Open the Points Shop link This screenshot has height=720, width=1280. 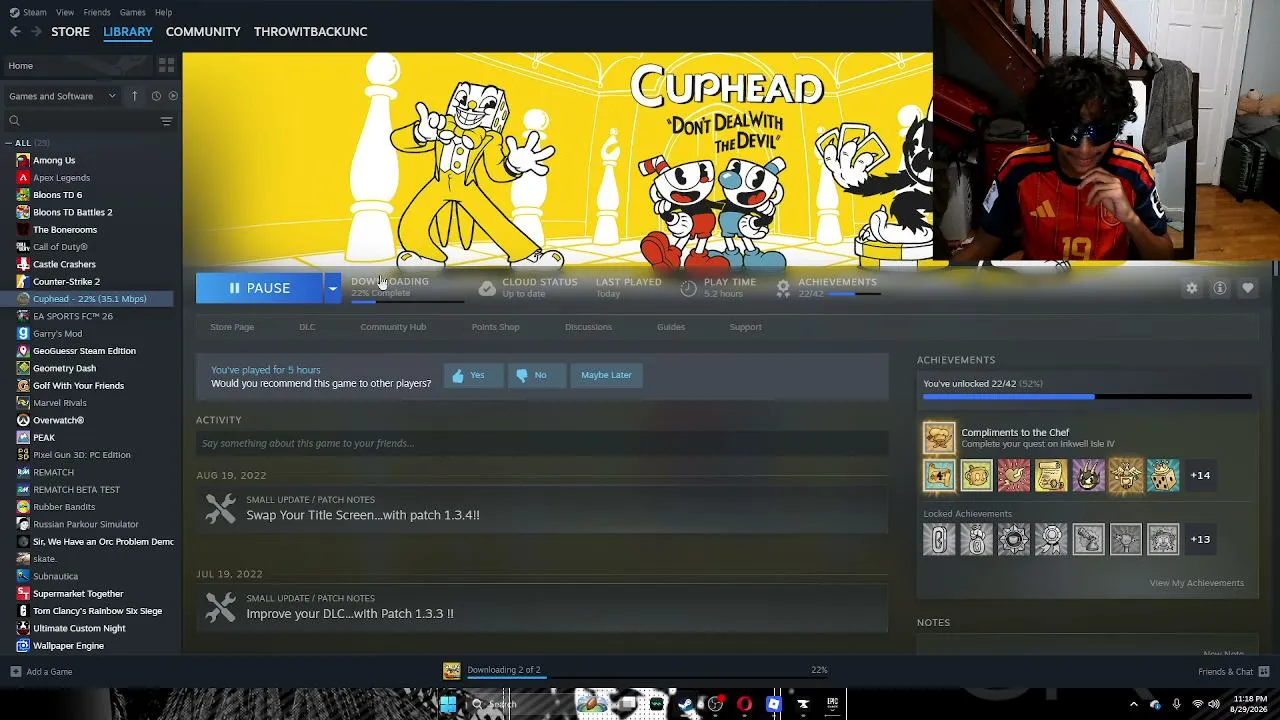tap(495, 327)
